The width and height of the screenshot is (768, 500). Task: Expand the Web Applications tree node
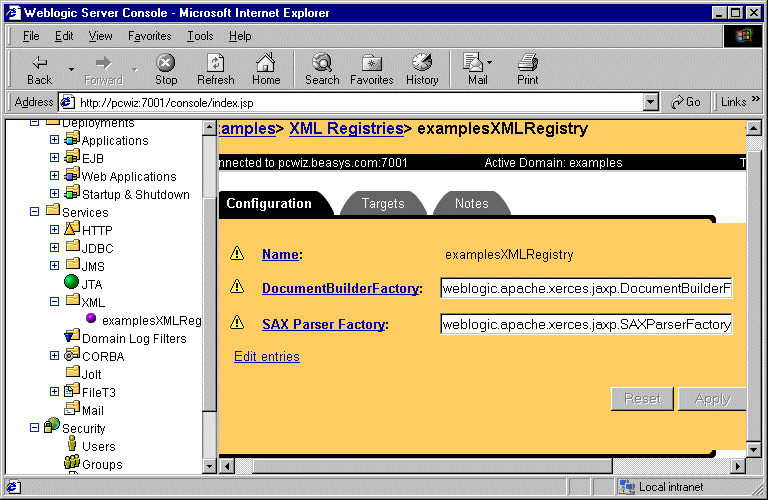point(54,176)
